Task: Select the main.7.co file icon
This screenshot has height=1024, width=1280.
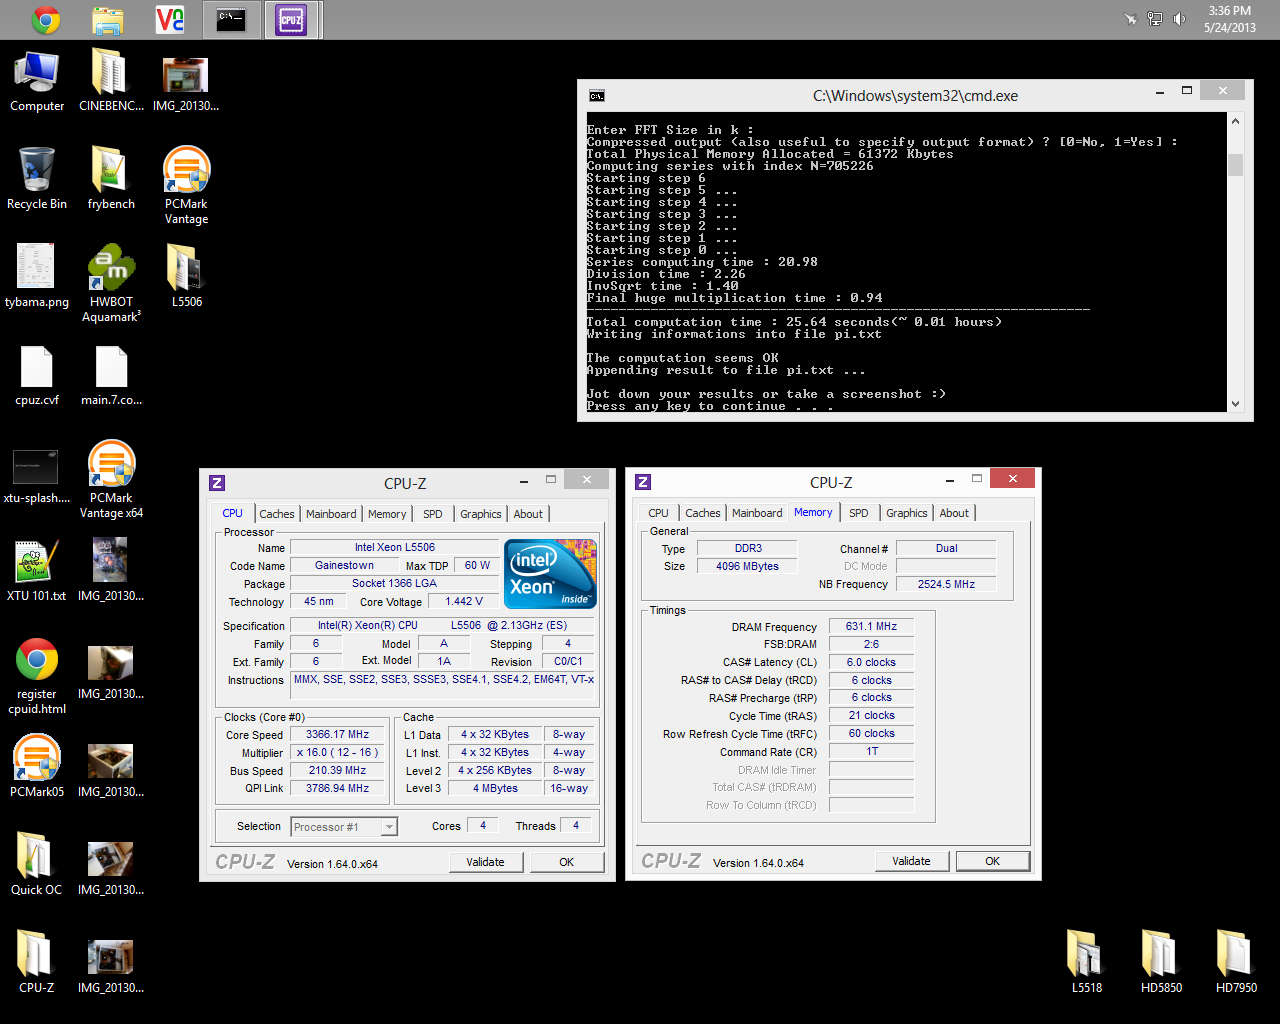Action: point(111,375)
